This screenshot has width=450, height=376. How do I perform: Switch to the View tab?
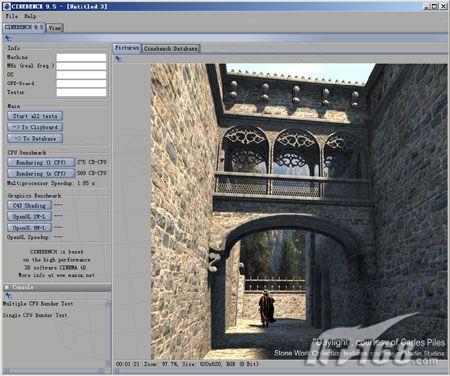pyautogui.click(x=55, y=28)
